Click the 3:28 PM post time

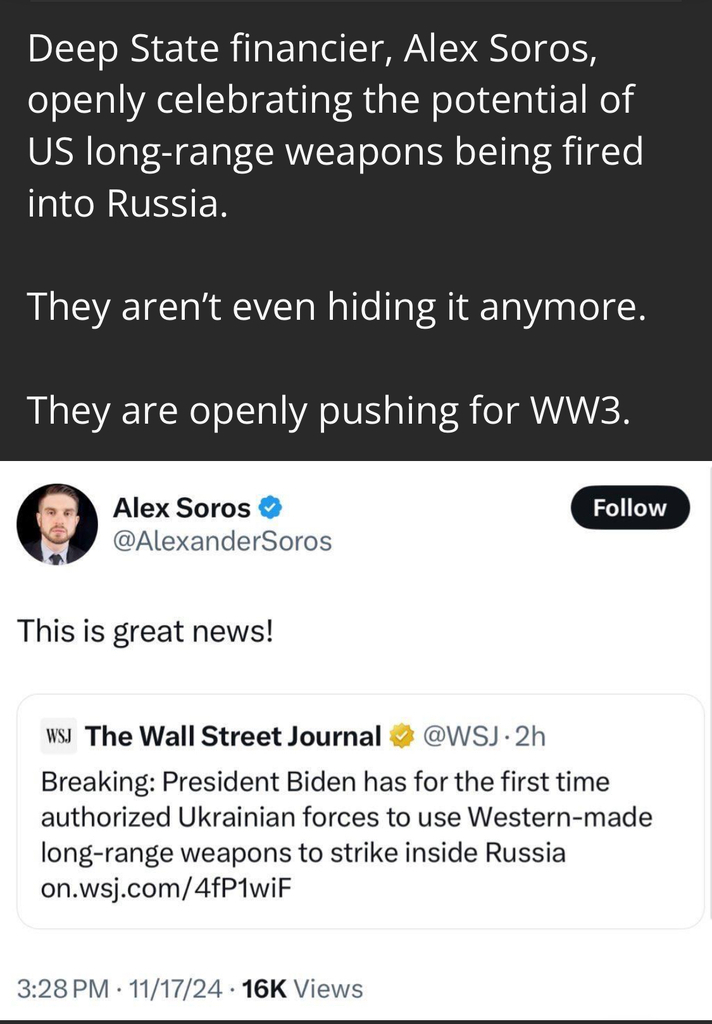point(63,989)
